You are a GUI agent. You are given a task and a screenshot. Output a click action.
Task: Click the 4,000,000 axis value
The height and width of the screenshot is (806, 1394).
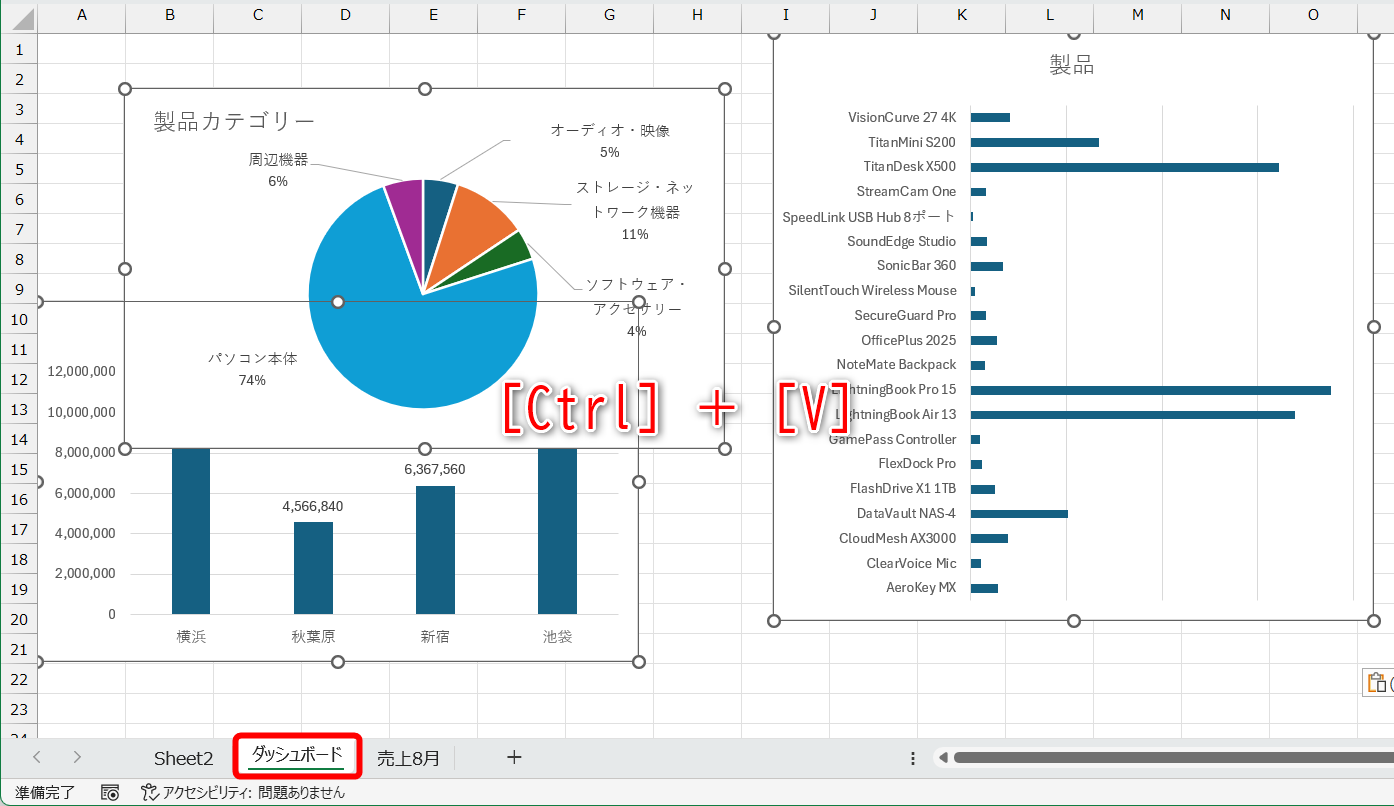(x=85, y=533)
